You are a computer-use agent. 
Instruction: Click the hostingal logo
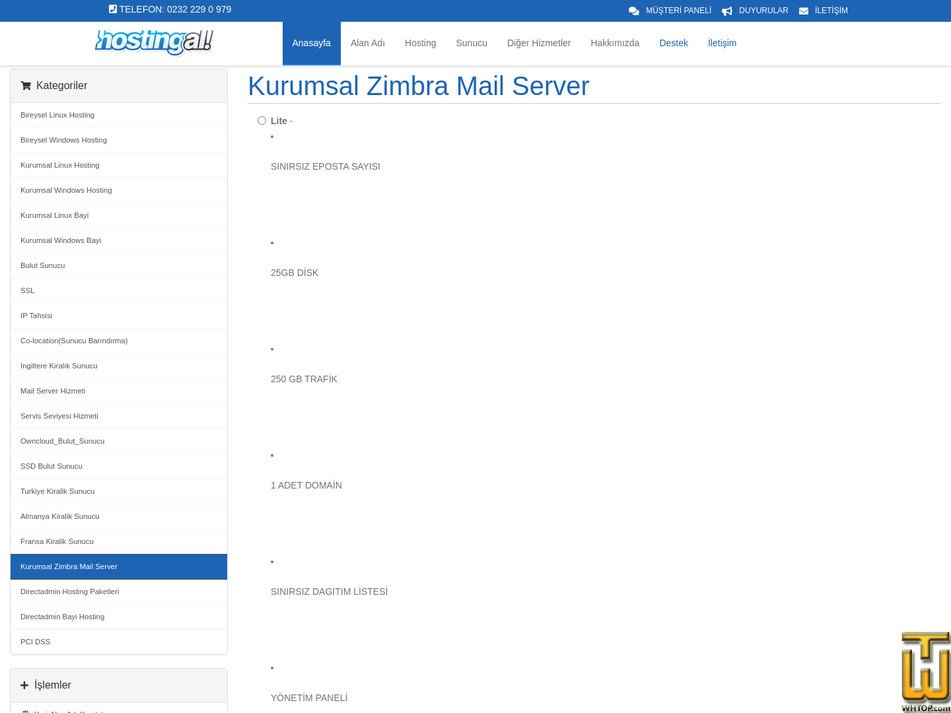[154, 42]
